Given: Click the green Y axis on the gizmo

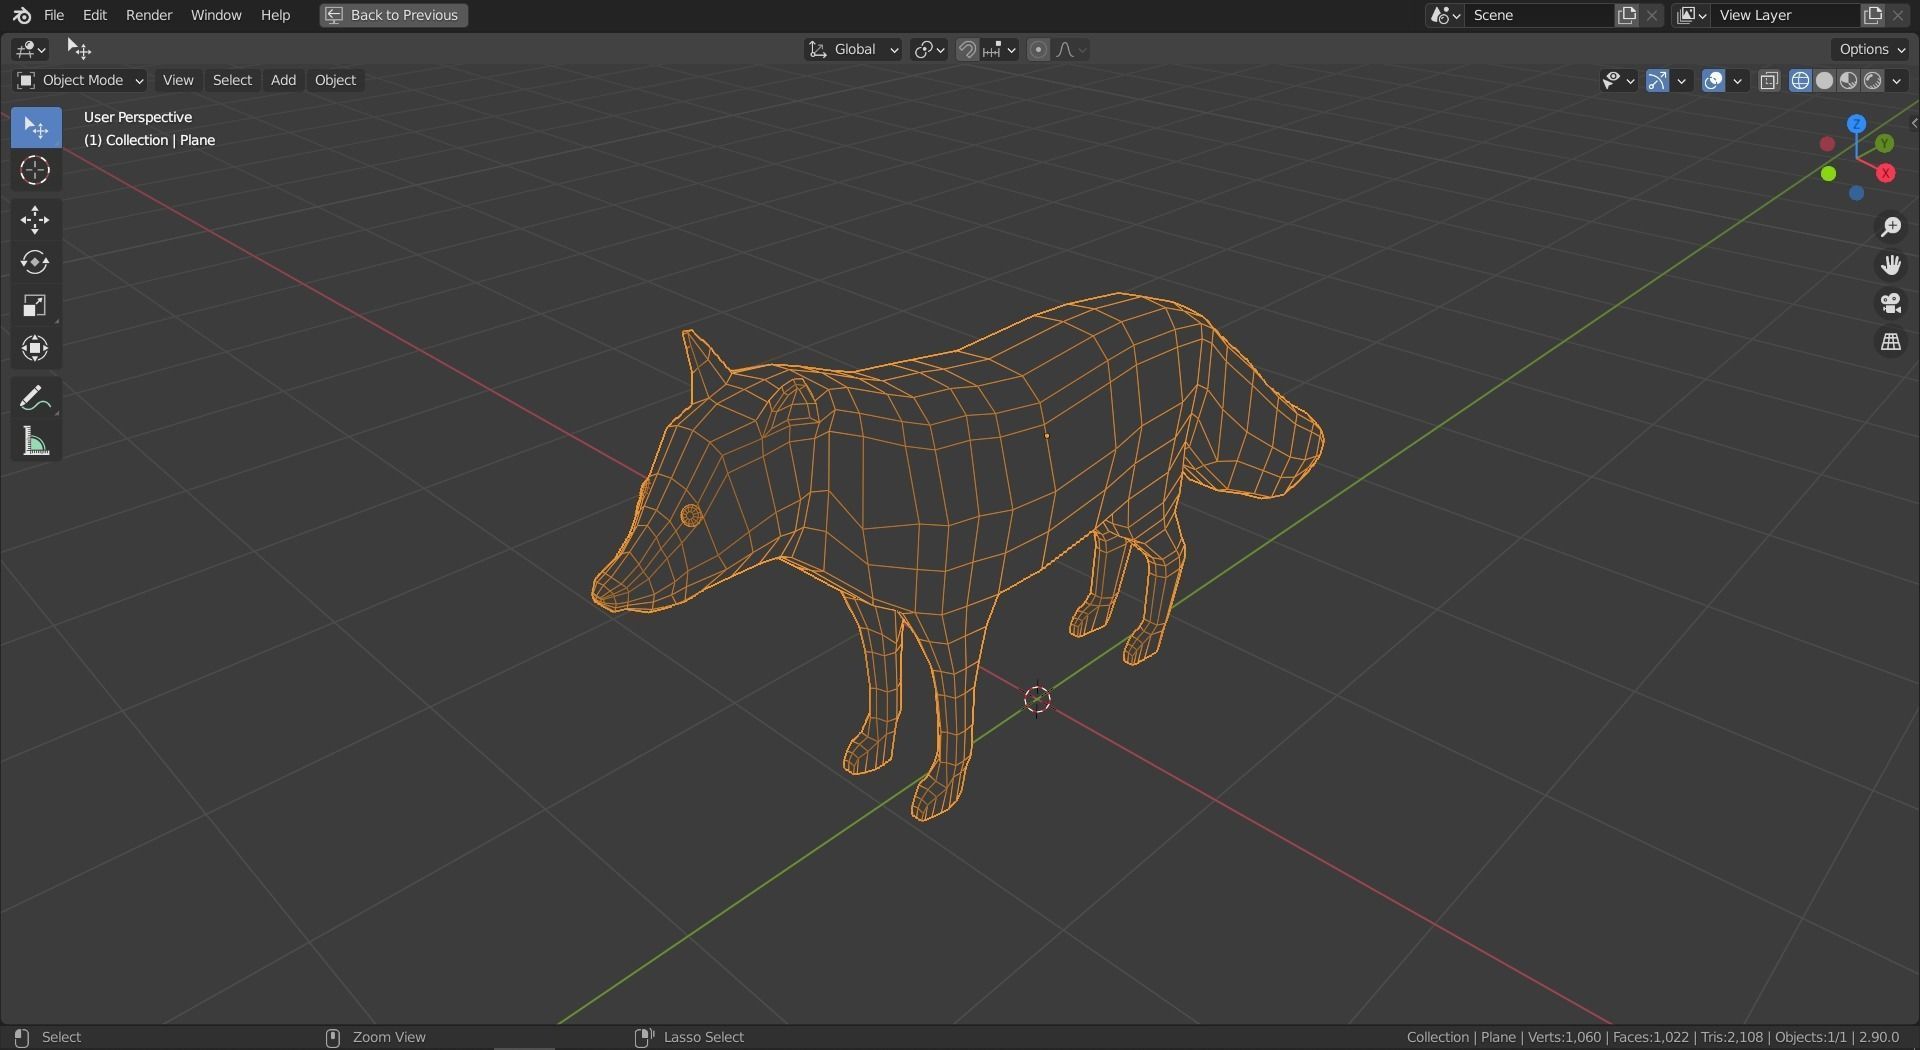Looking at the screenshot, I should point(1884,144).
